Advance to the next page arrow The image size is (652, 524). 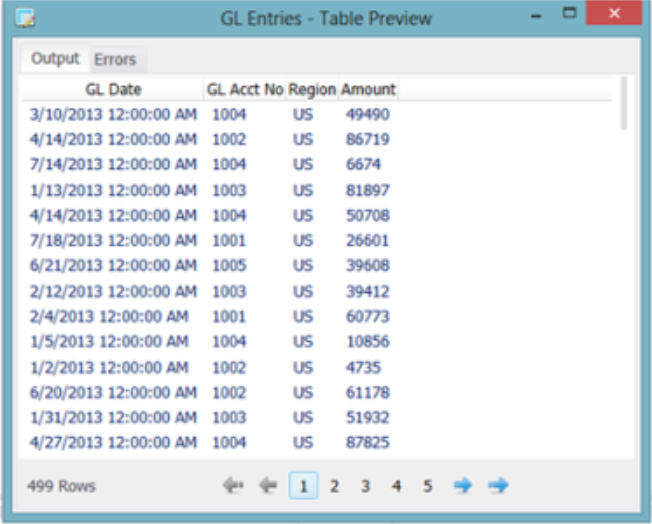(x=463, y=485)
